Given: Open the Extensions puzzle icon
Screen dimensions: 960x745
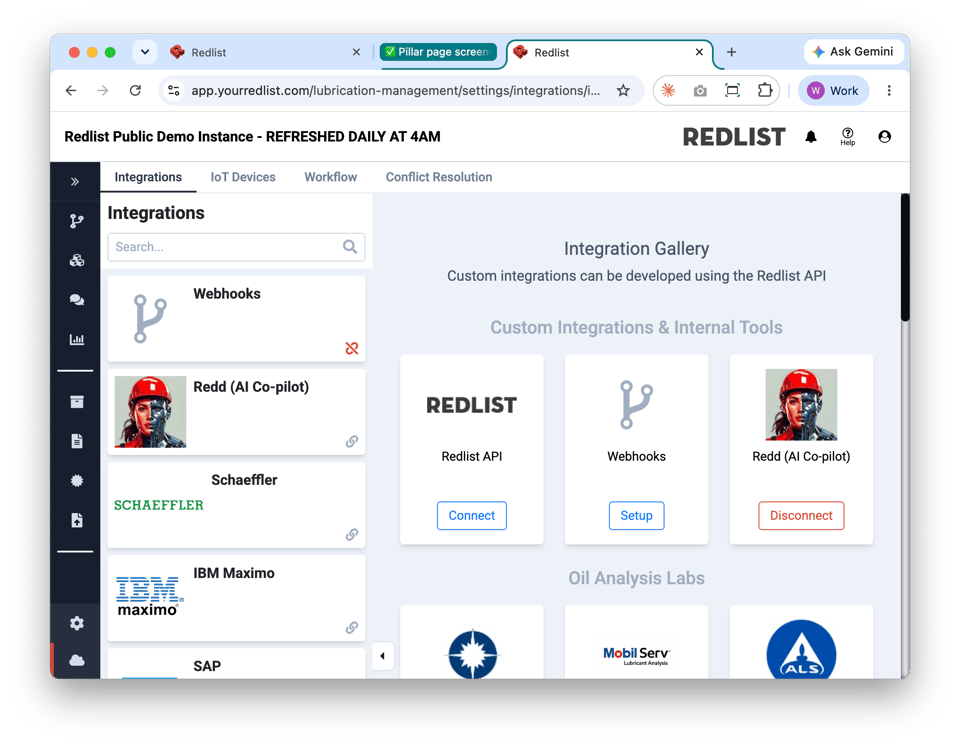Looking at the screenshot, I should tap(765, 91).
